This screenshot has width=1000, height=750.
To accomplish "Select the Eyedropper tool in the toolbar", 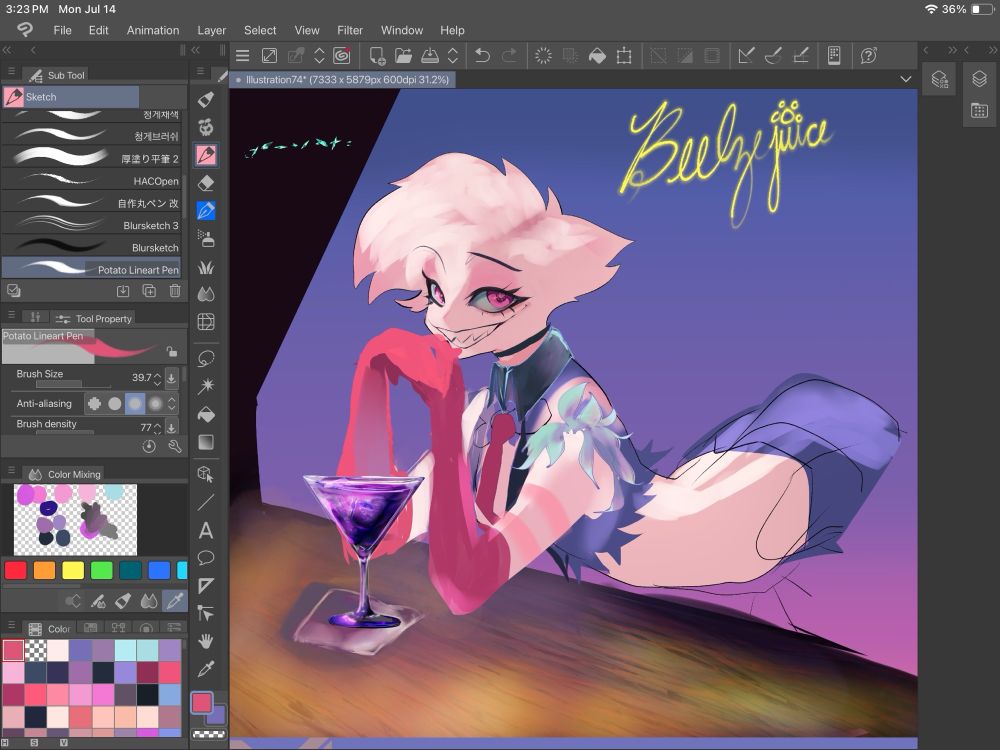I will (205, 669).
